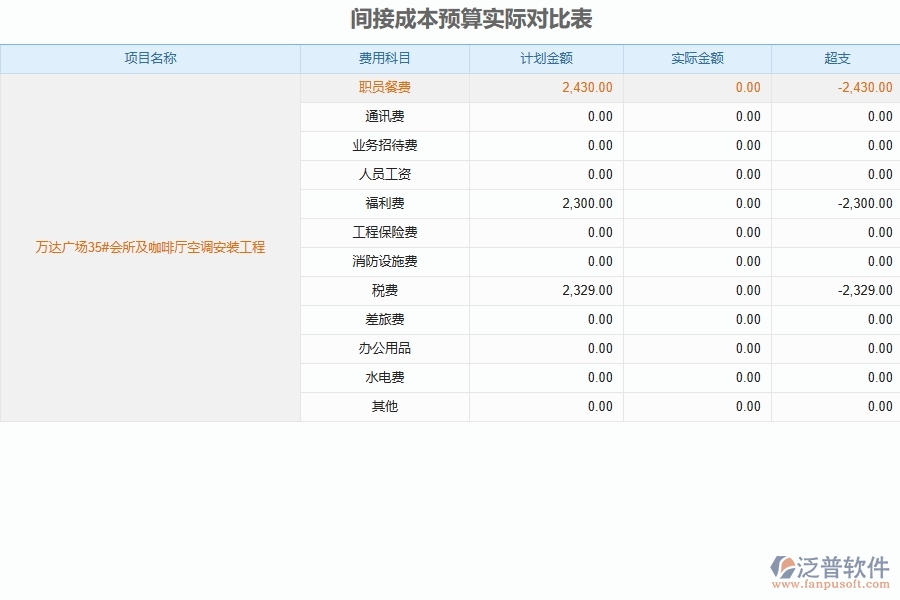900x600 pixels.
Task: Sort by the 计划金额 column header
Action: pyautogui.click(x=546, y=58)
